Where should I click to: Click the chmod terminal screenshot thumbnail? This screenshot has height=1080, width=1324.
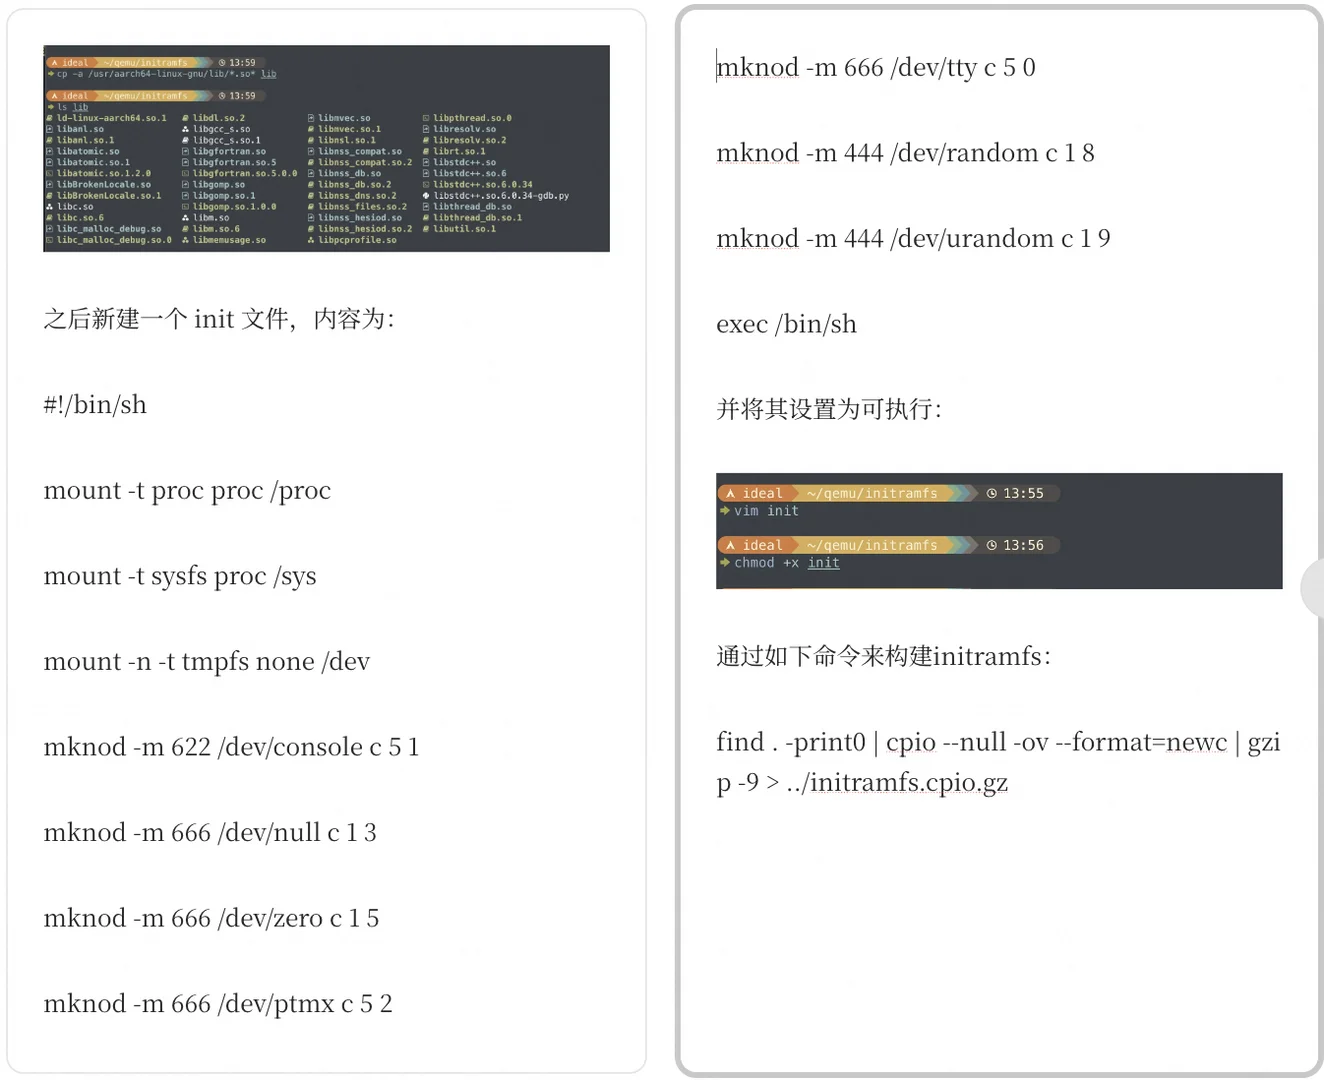(1000, 530)
